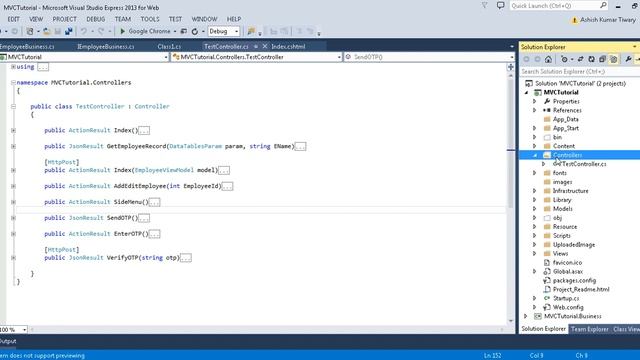Click the Undo arrow in the toolbar
This screenshot has height=360, width=640.
point(83,31)
